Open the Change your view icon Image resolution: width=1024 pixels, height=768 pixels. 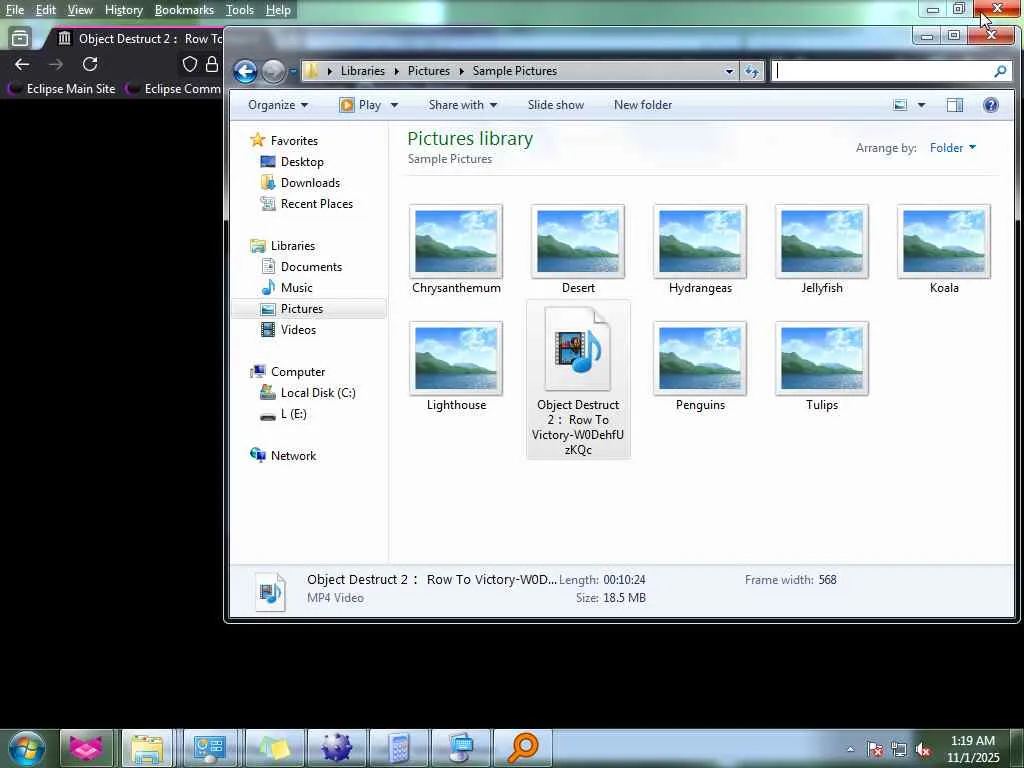tap(900, 105)
